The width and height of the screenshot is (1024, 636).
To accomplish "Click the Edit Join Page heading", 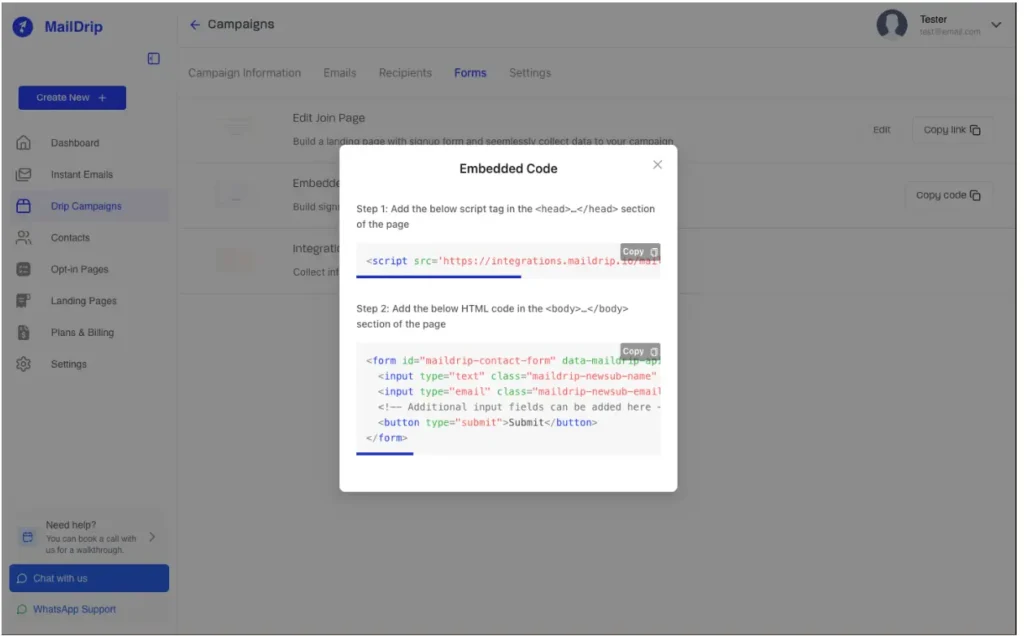I will 328,118.
